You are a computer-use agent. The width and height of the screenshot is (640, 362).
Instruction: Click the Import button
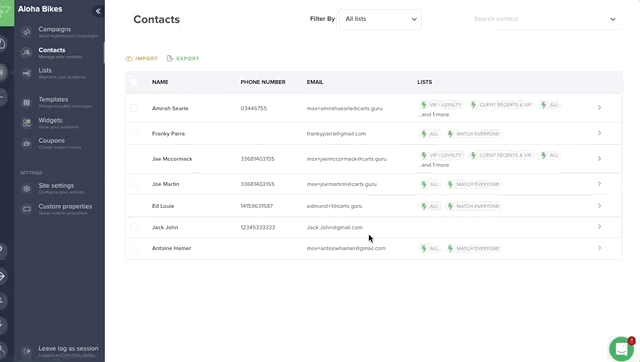pos(141,58)
